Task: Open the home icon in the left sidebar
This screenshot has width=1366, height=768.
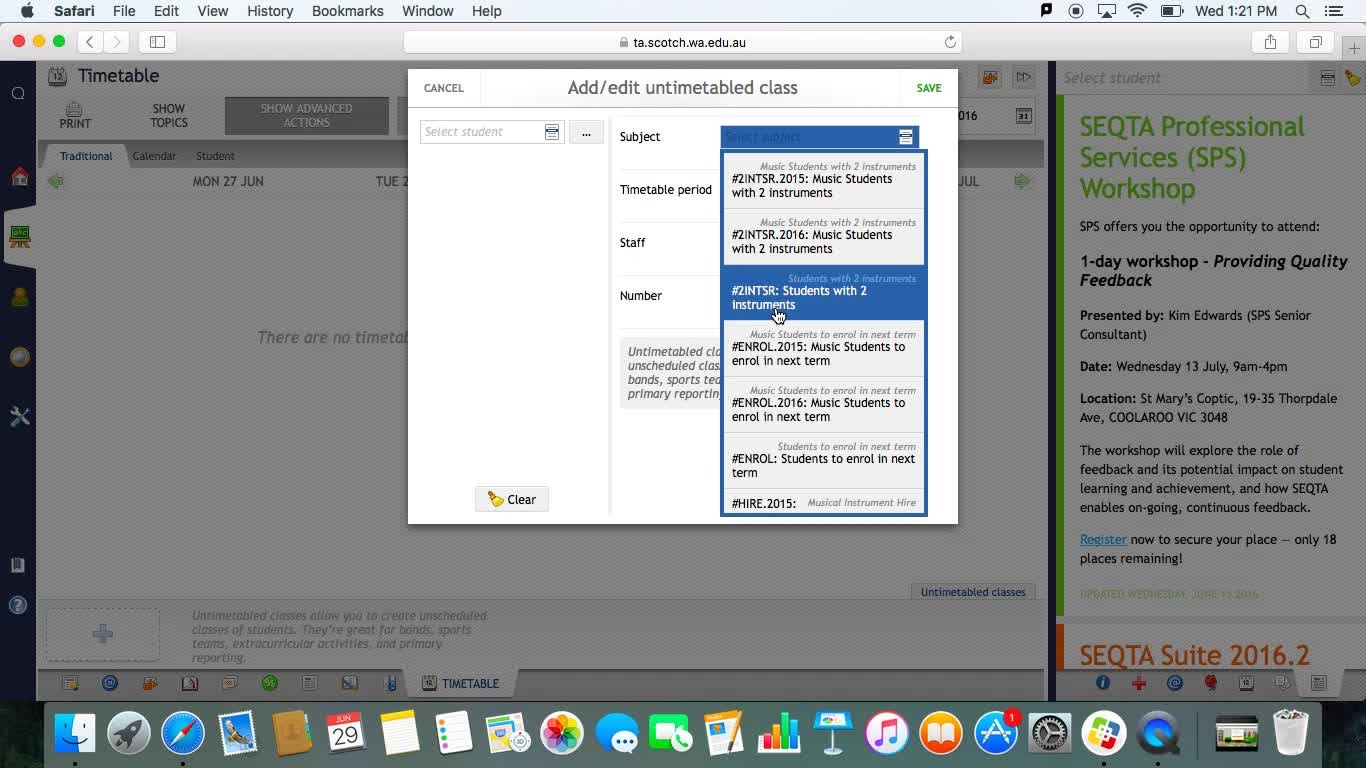Action: pos(19,177)
